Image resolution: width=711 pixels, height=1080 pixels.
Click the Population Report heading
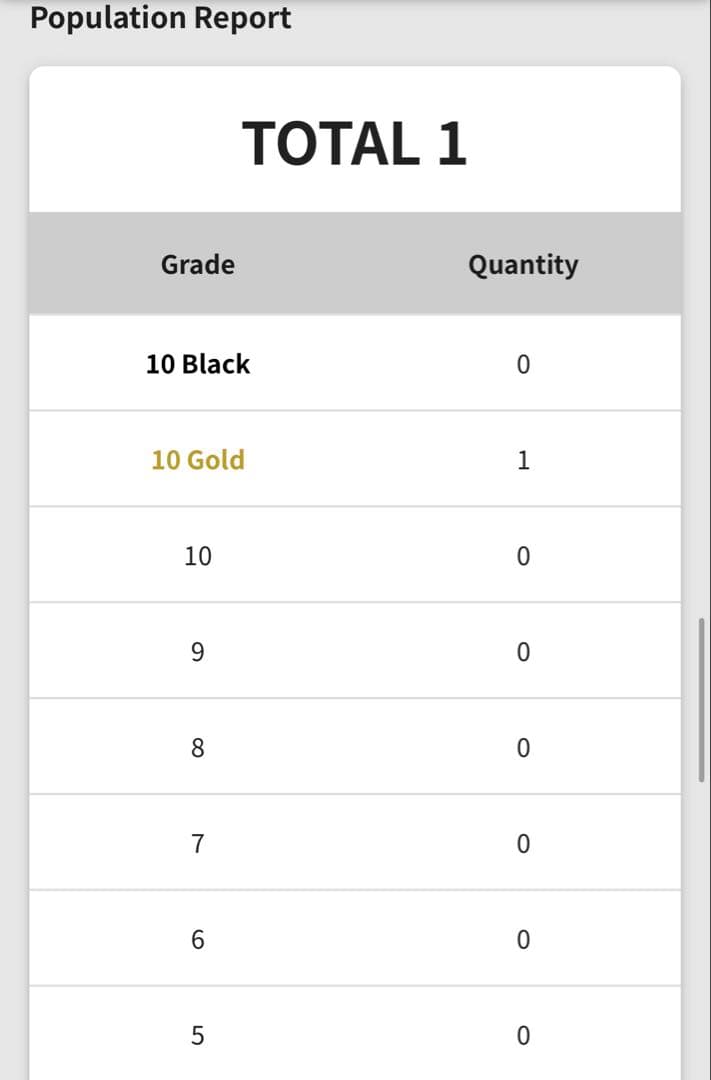pyautogui.click(x=161, y=18)
